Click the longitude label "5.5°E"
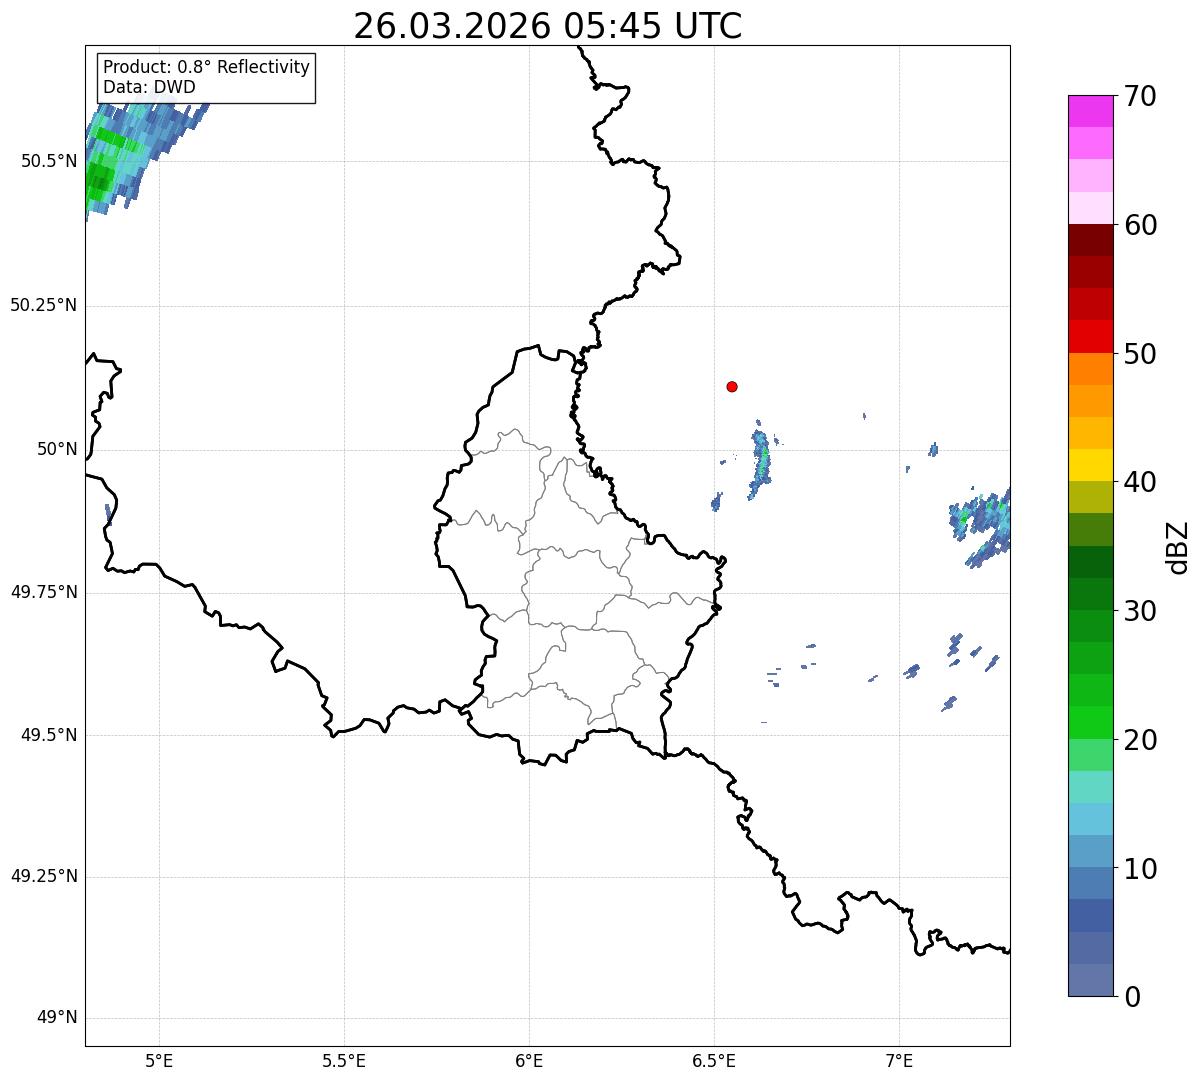Viewport: 1202px width, 1081px height. pyautogui.click(x=344, y=1060)
